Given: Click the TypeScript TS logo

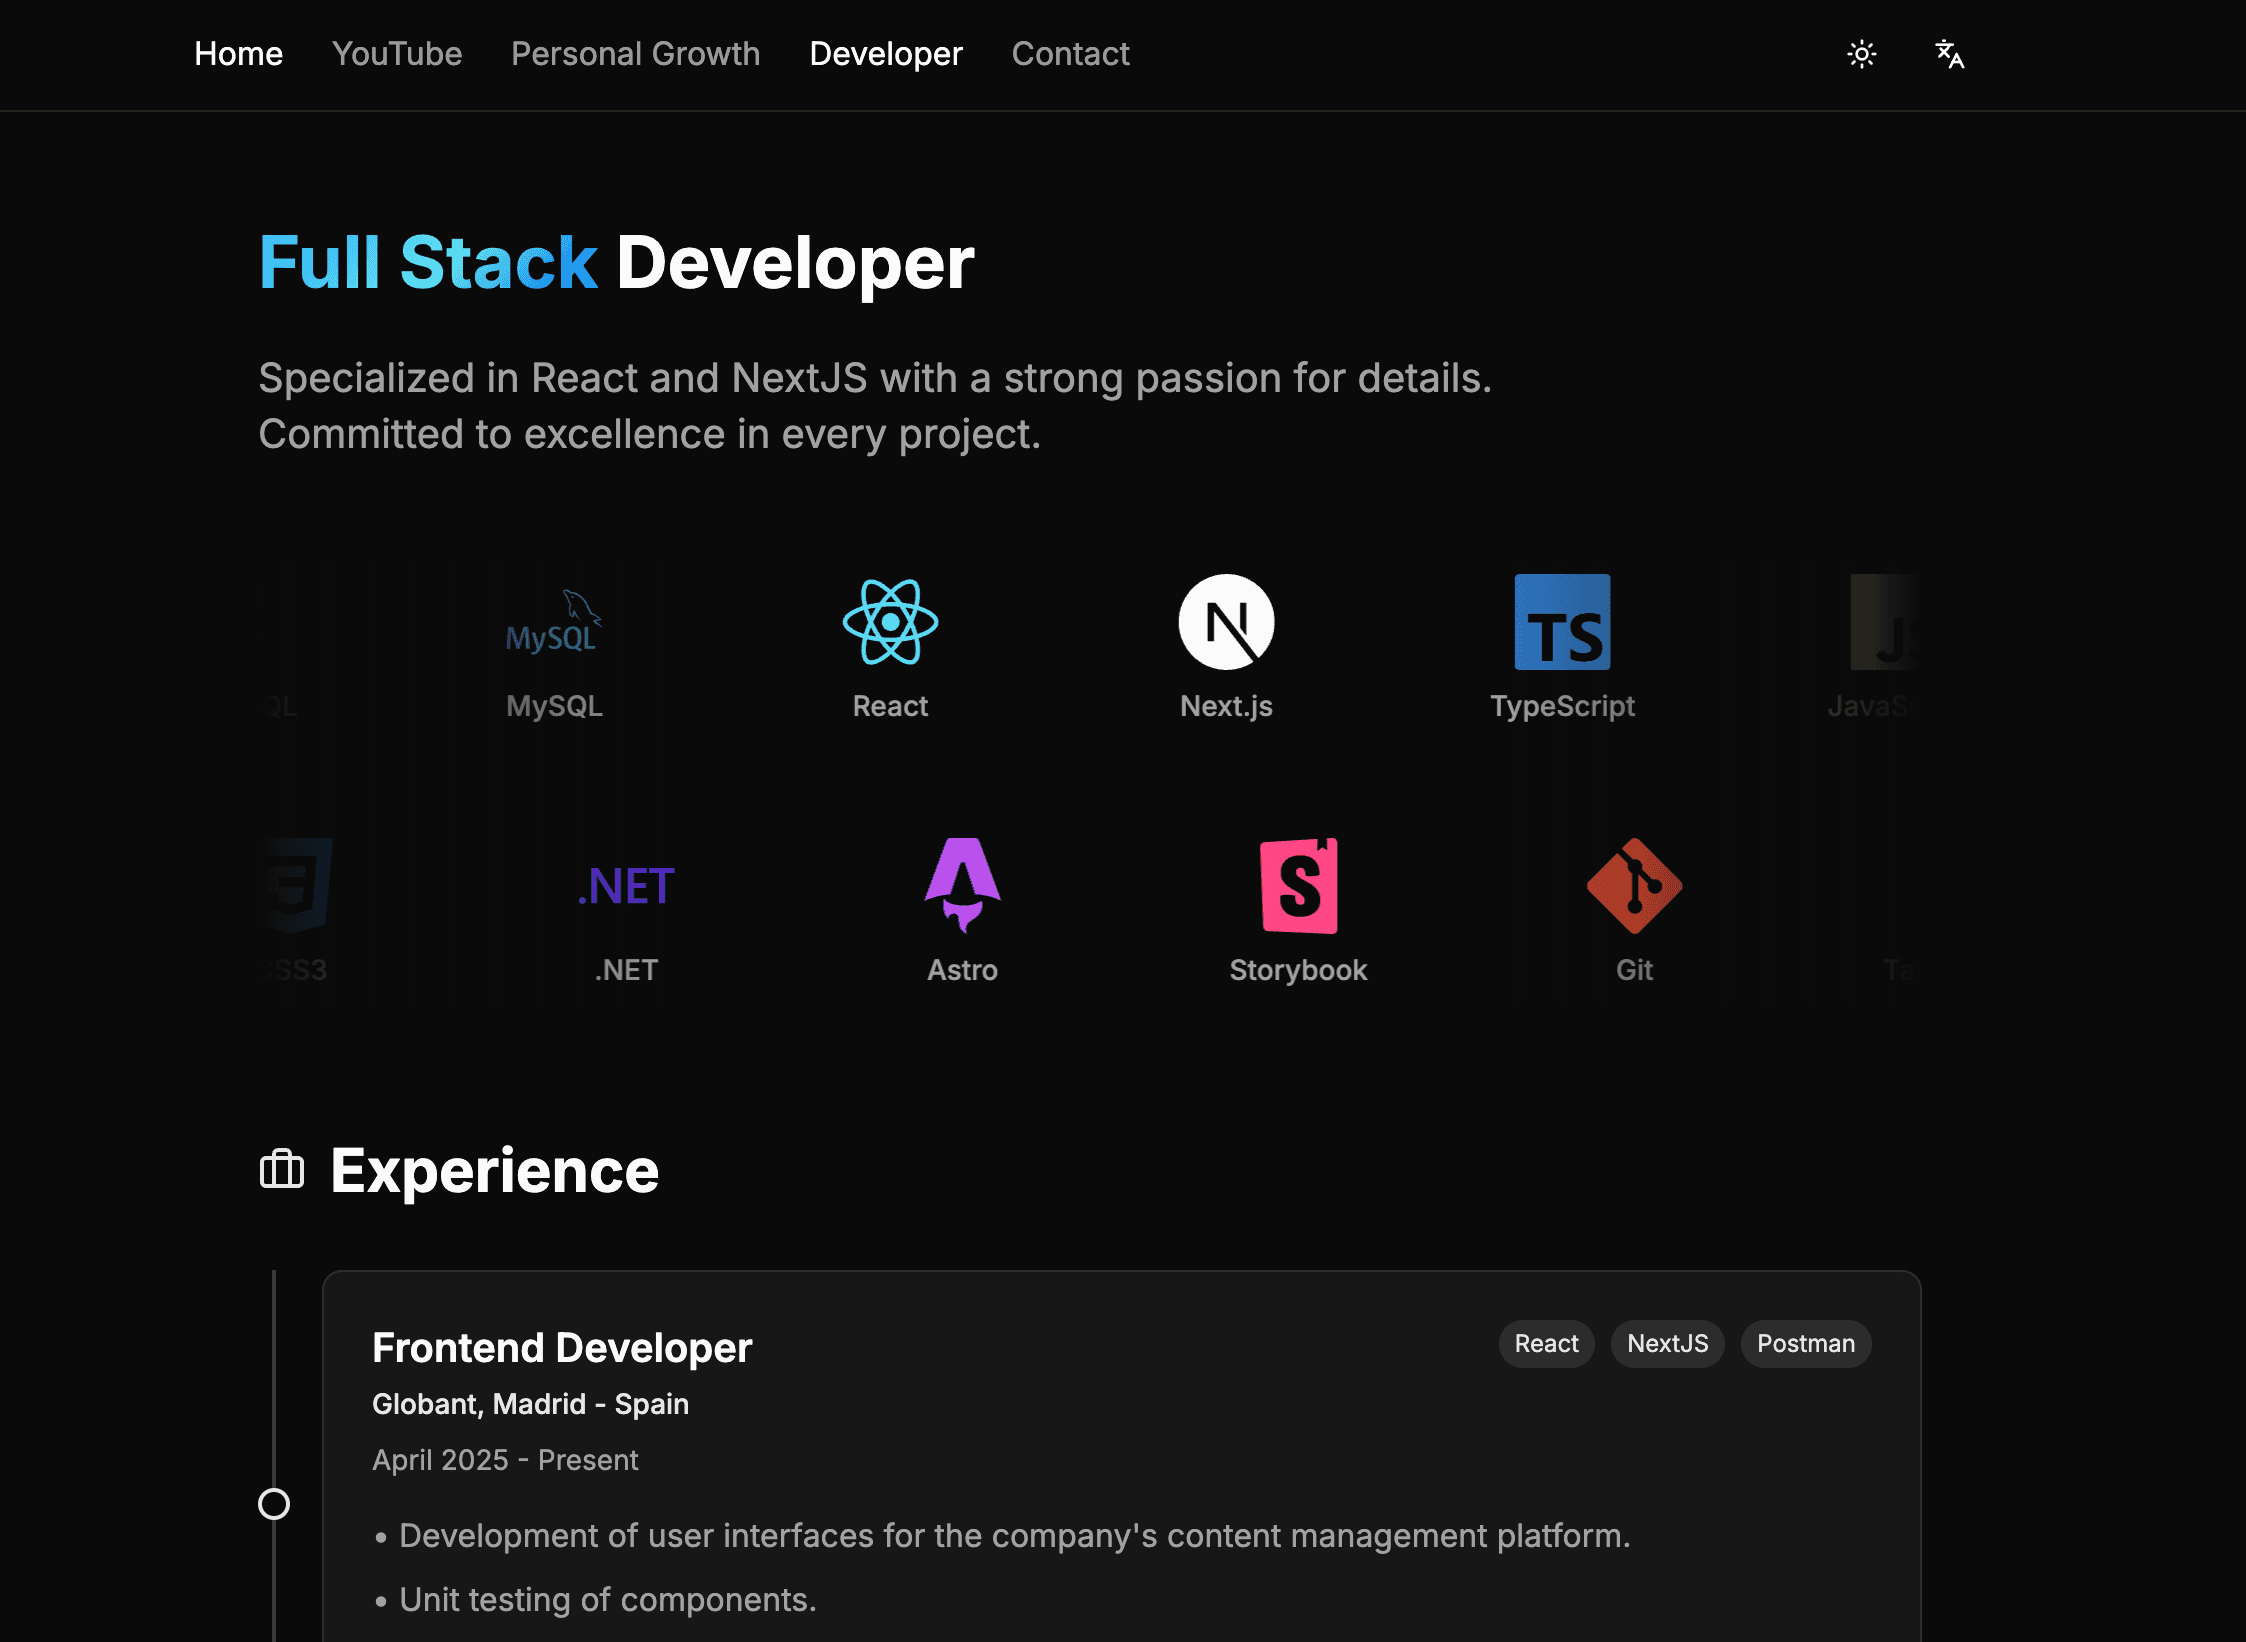Looking at the screenshot, I should click(x=1562, y=622).
